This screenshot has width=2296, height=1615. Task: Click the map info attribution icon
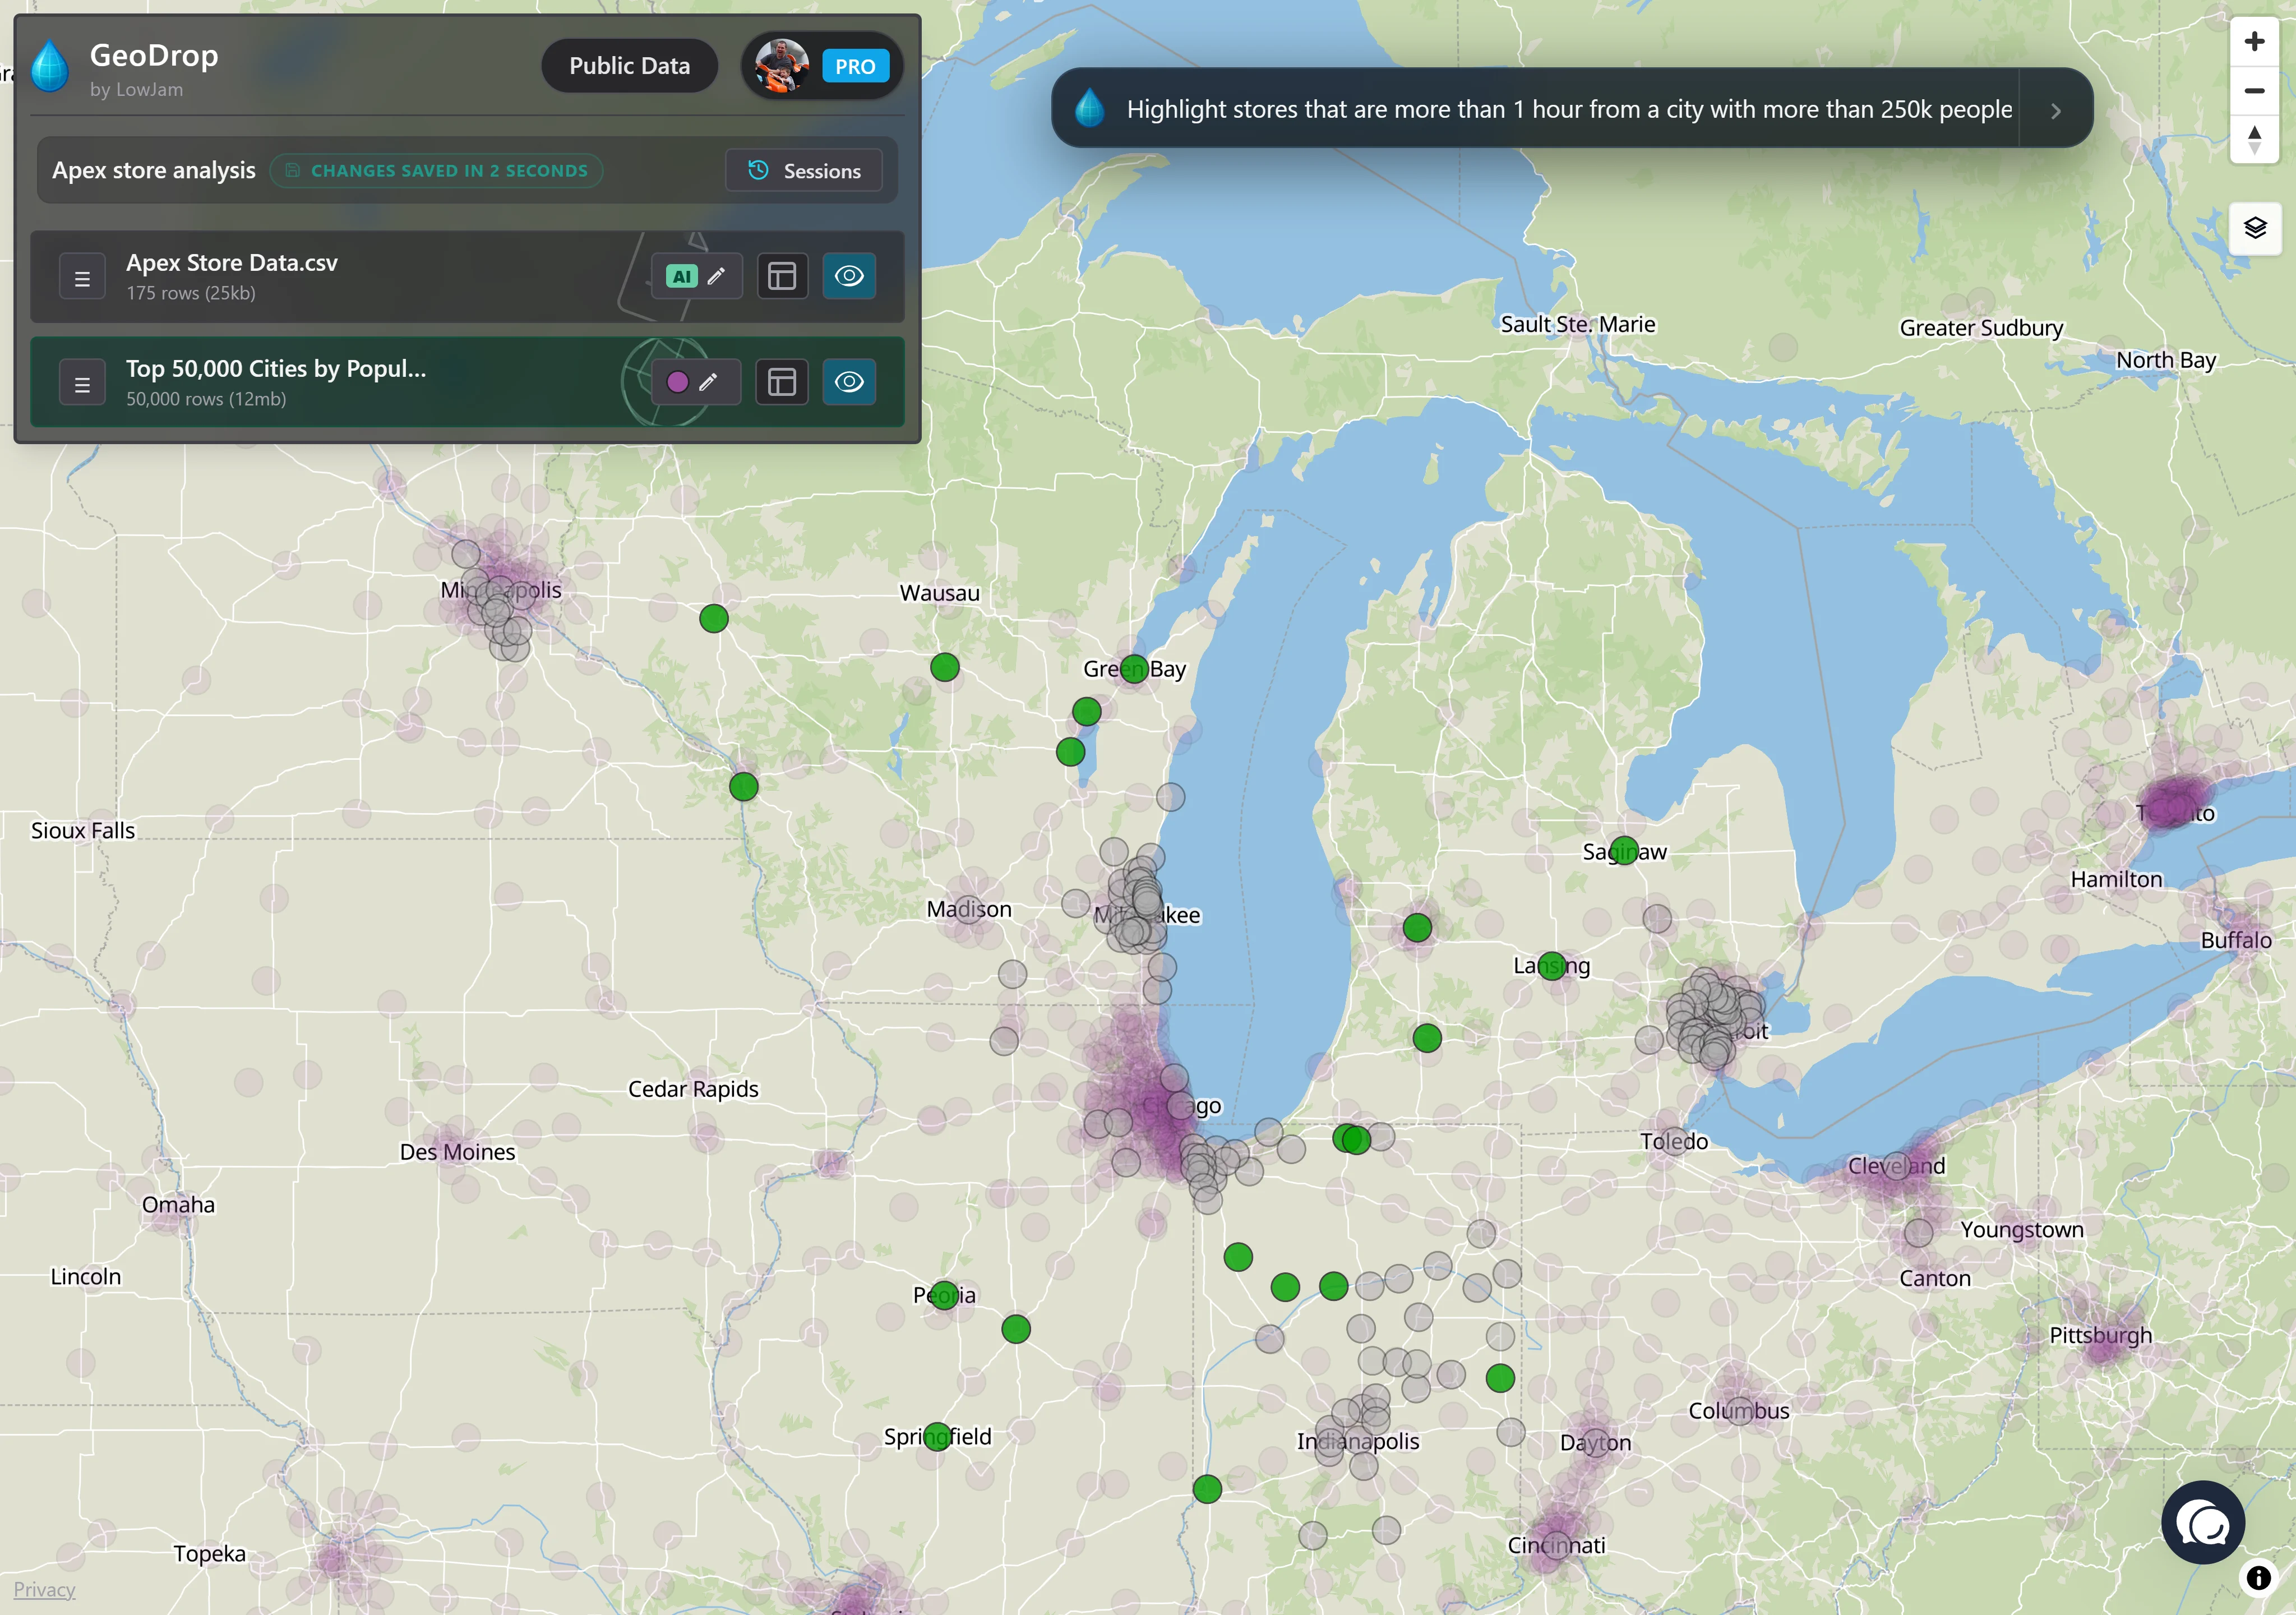pos(2258,1578)
